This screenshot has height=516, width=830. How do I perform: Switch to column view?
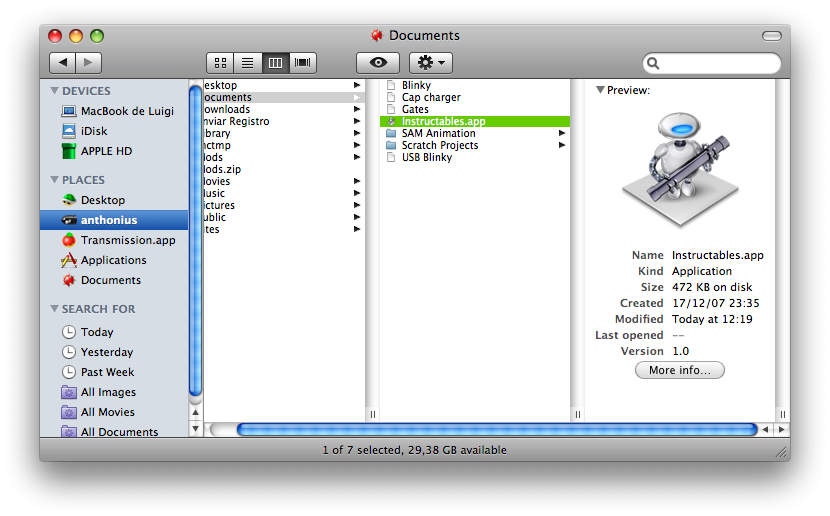click(x=275, y=63)
